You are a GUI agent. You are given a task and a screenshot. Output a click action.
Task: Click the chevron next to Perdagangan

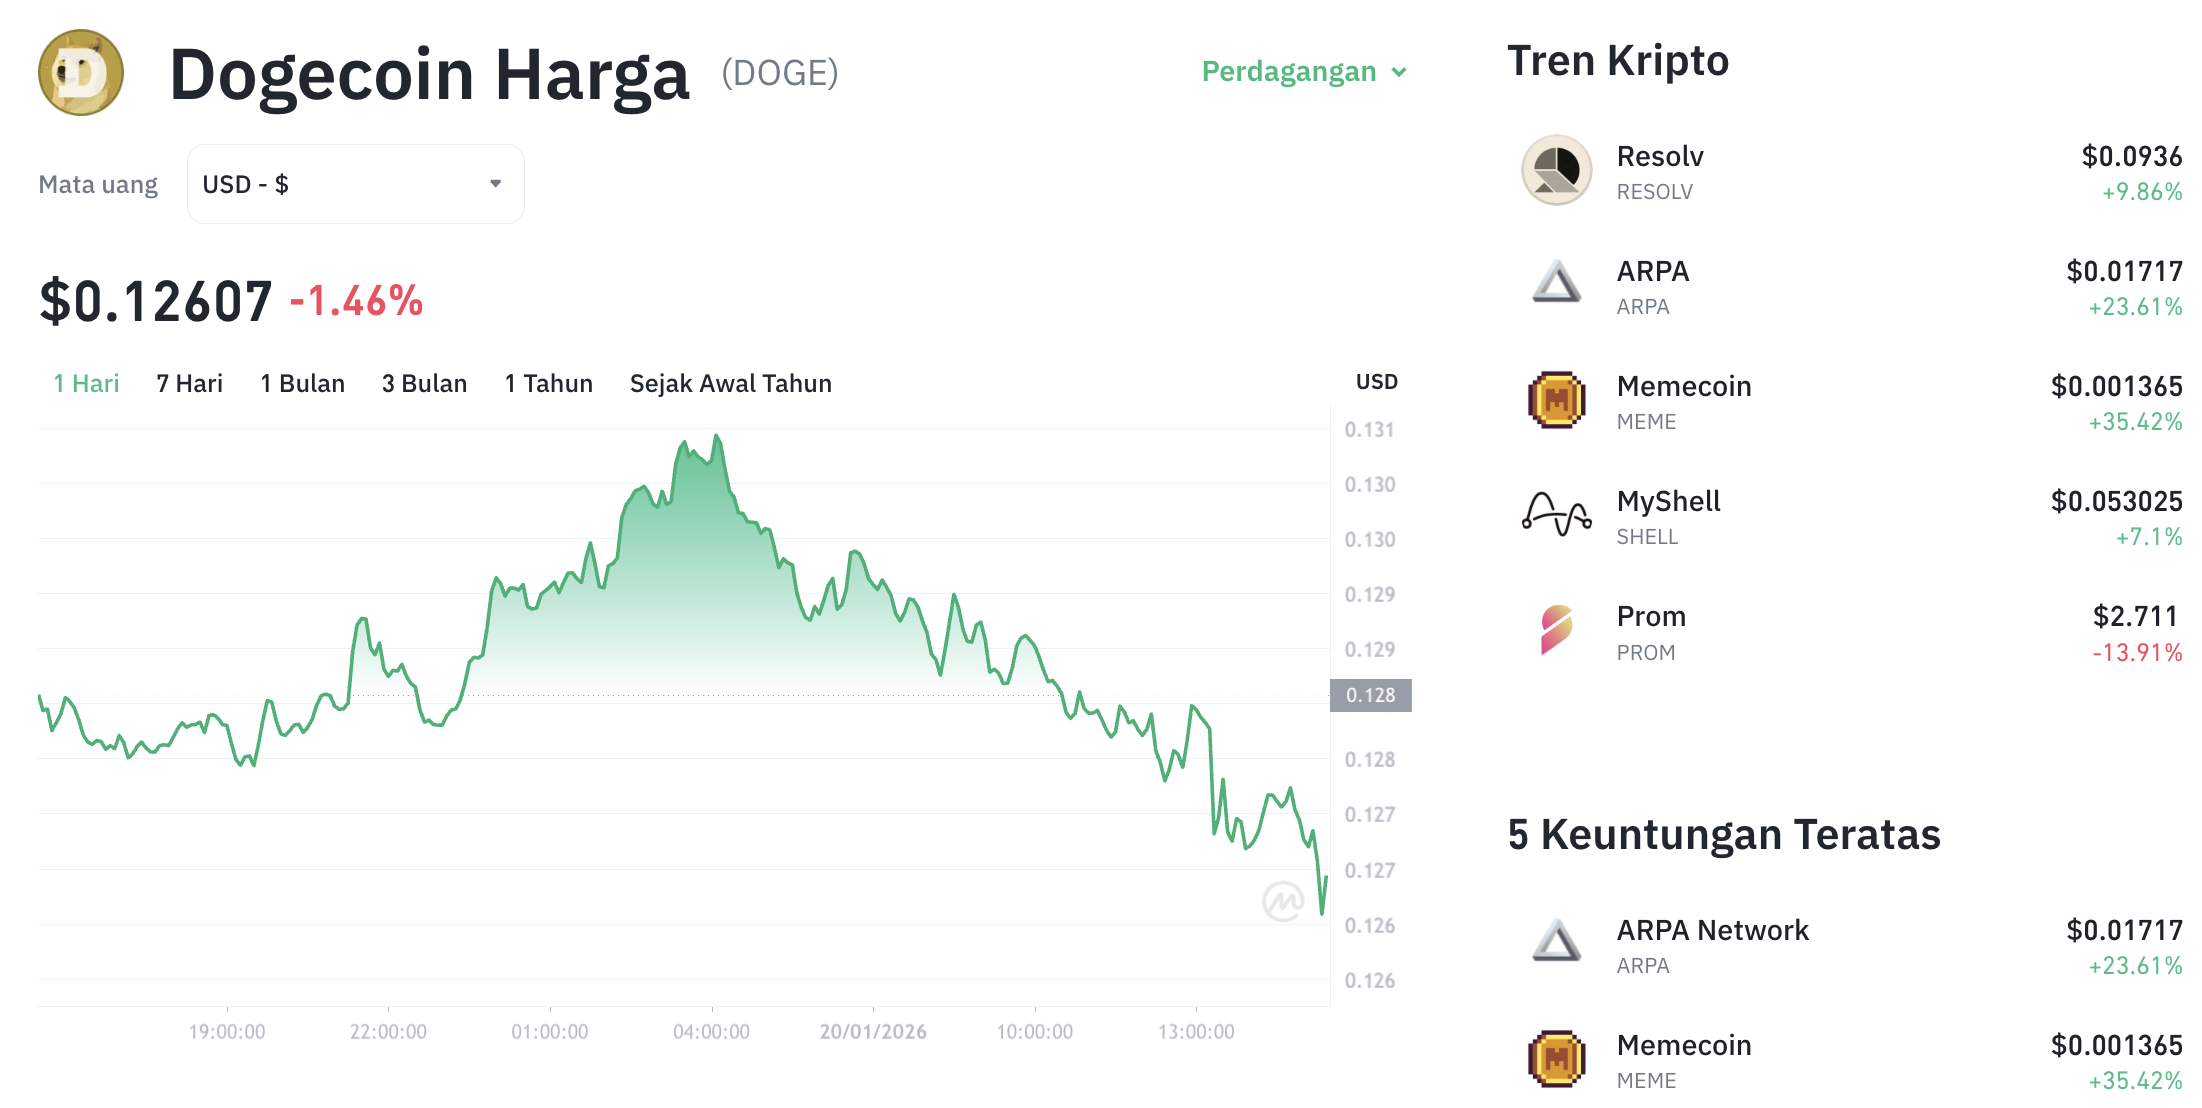[x=1399, y=72]
